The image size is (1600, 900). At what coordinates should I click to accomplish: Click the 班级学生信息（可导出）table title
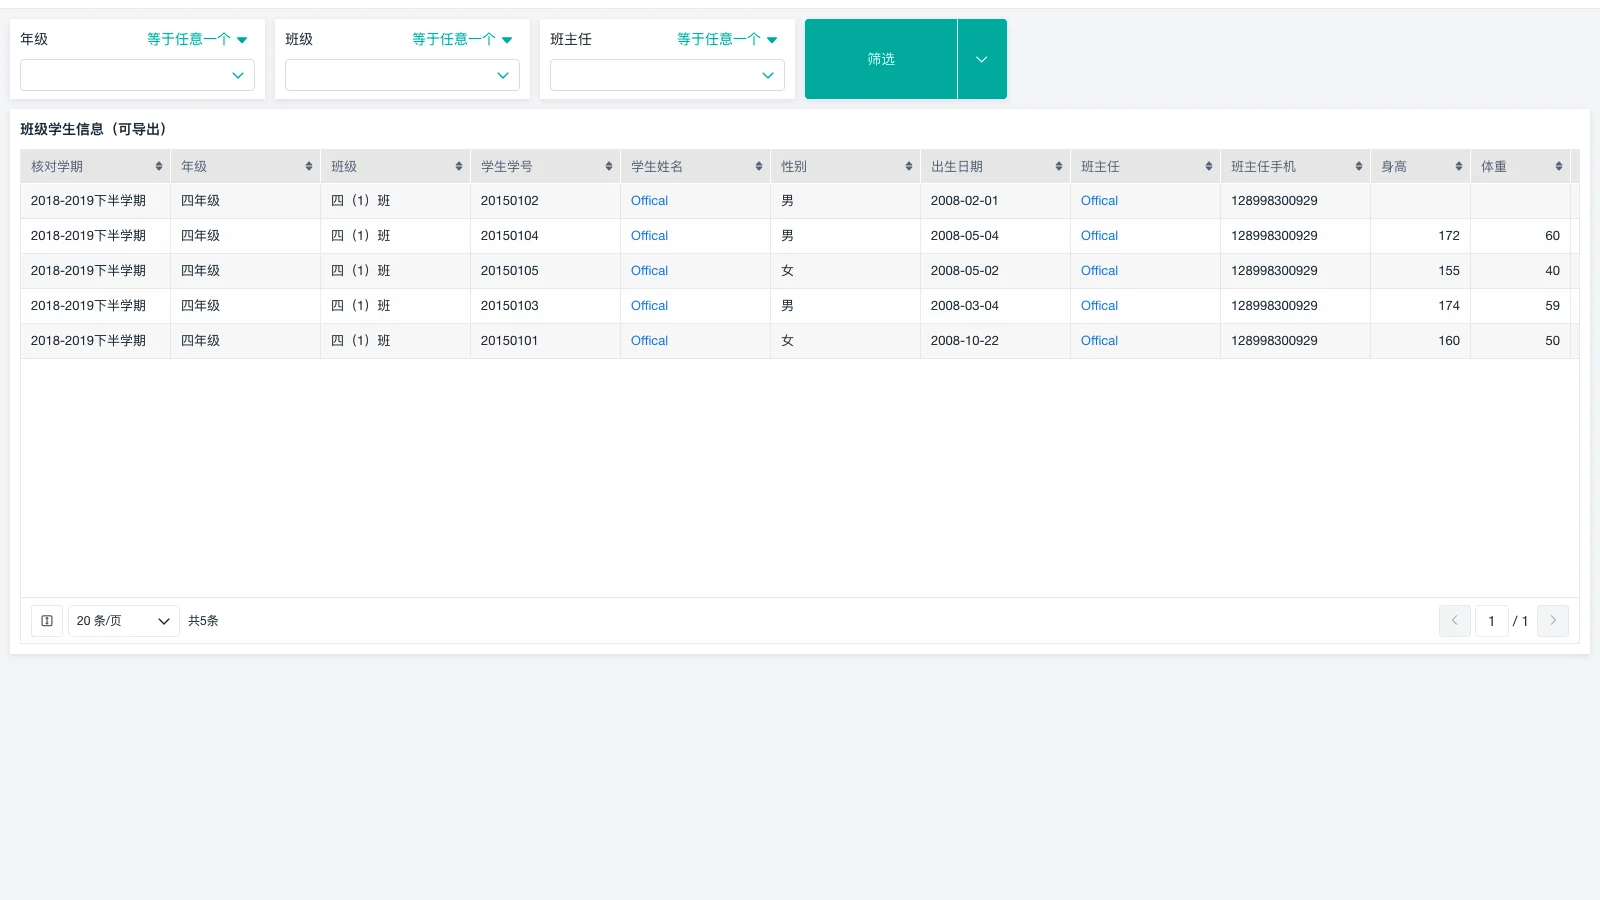(x=93, y=129)
